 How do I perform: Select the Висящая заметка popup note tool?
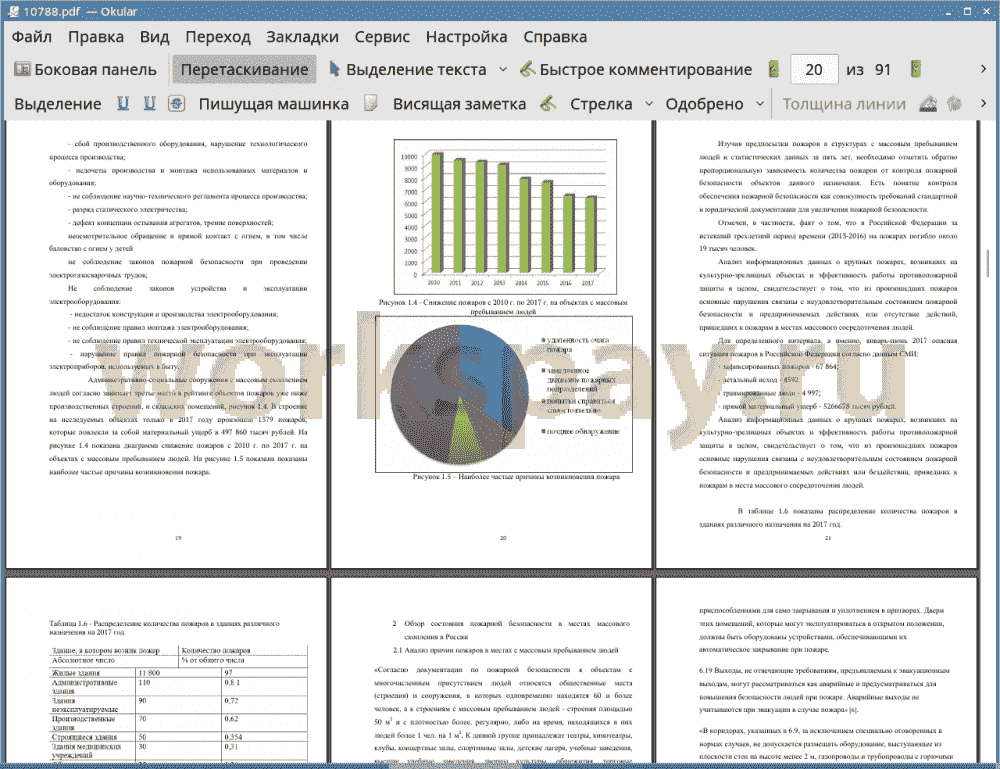pyautogui.click(x=459, y=103)
